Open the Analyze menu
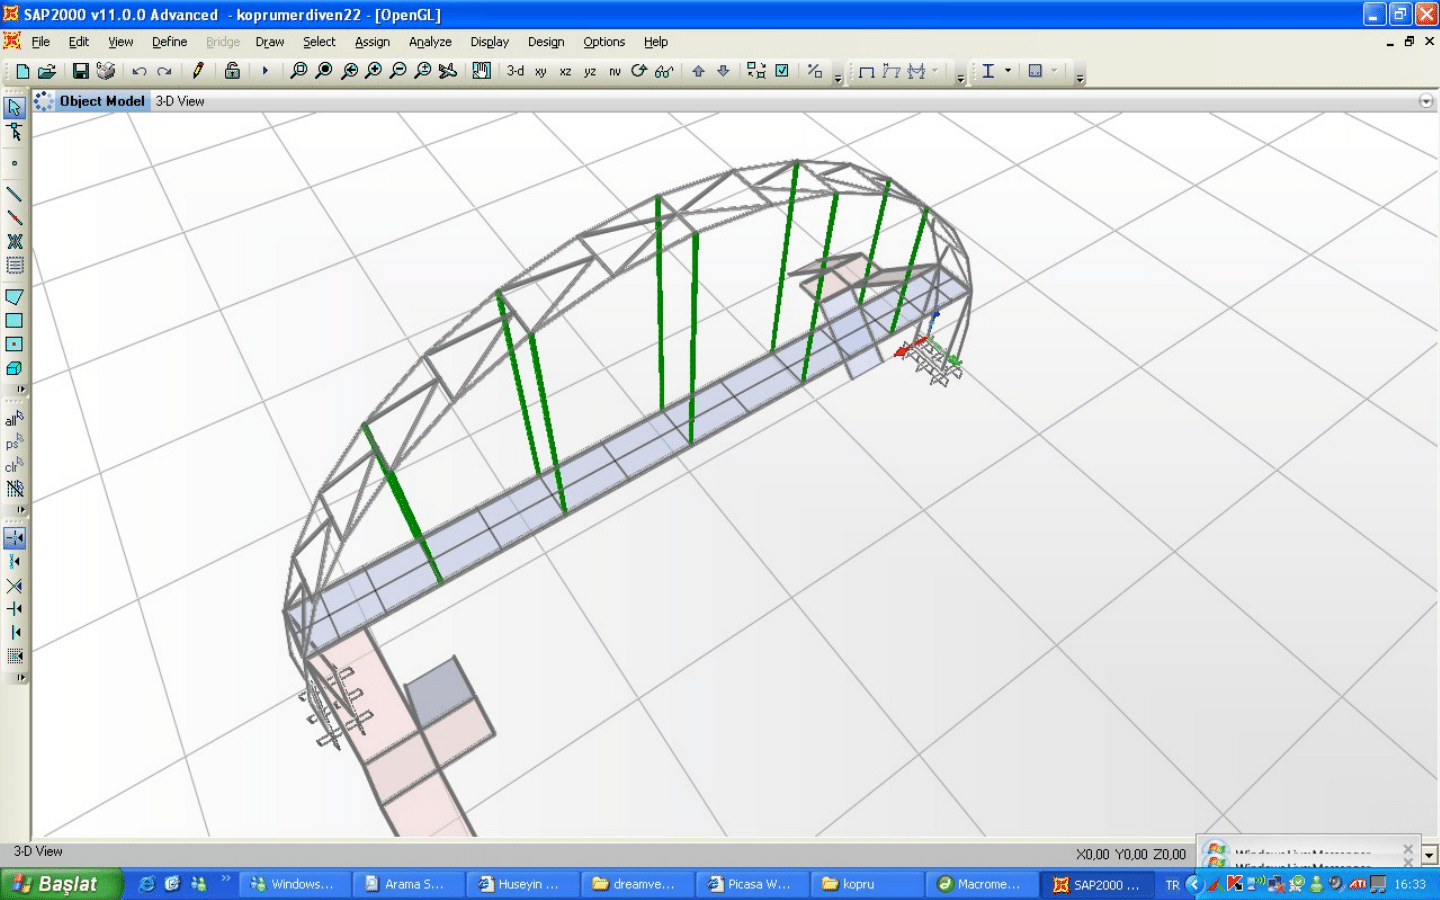1440x900 pixels. pos(430,42)
